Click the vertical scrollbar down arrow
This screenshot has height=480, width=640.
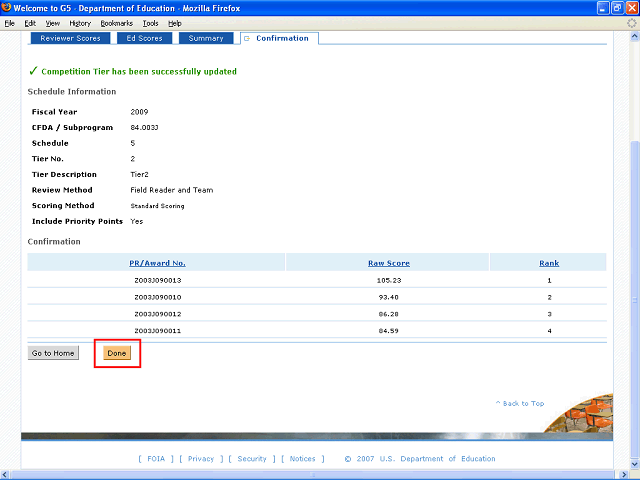click(634, 464)
